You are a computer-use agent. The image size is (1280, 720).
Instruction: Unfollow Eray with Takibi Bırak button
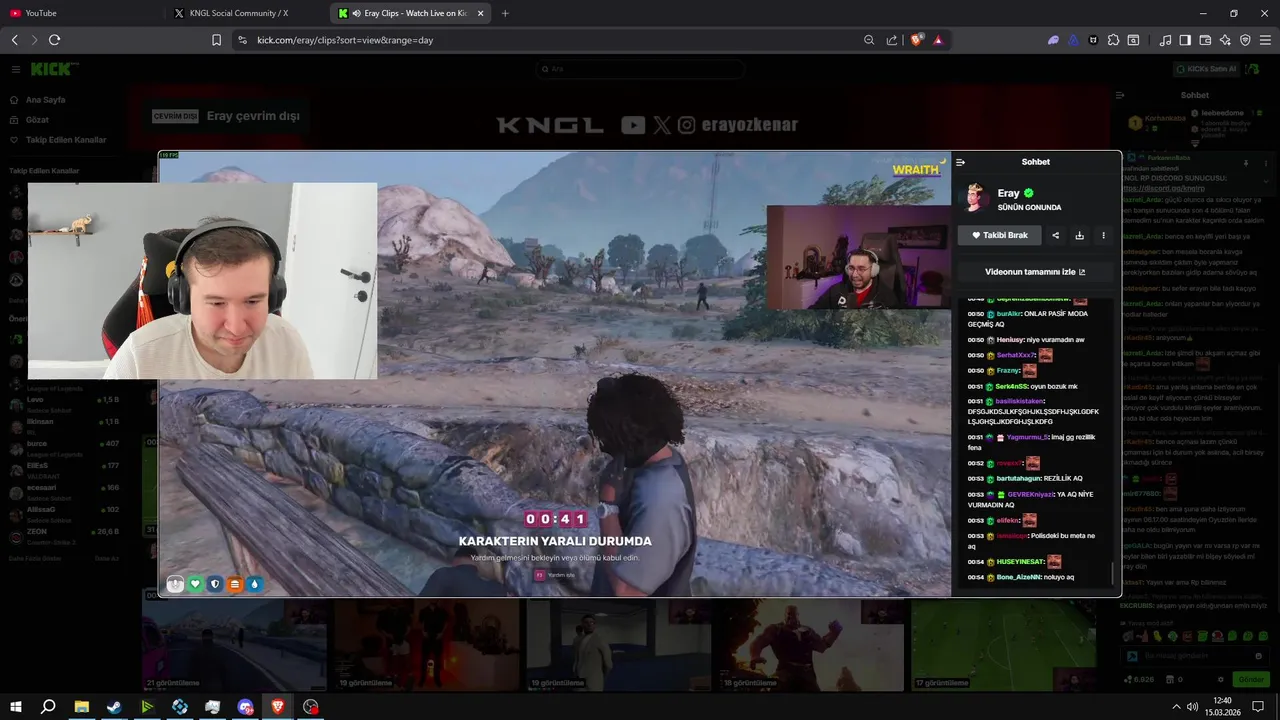pyautogui.click(x=1000, y=235)
